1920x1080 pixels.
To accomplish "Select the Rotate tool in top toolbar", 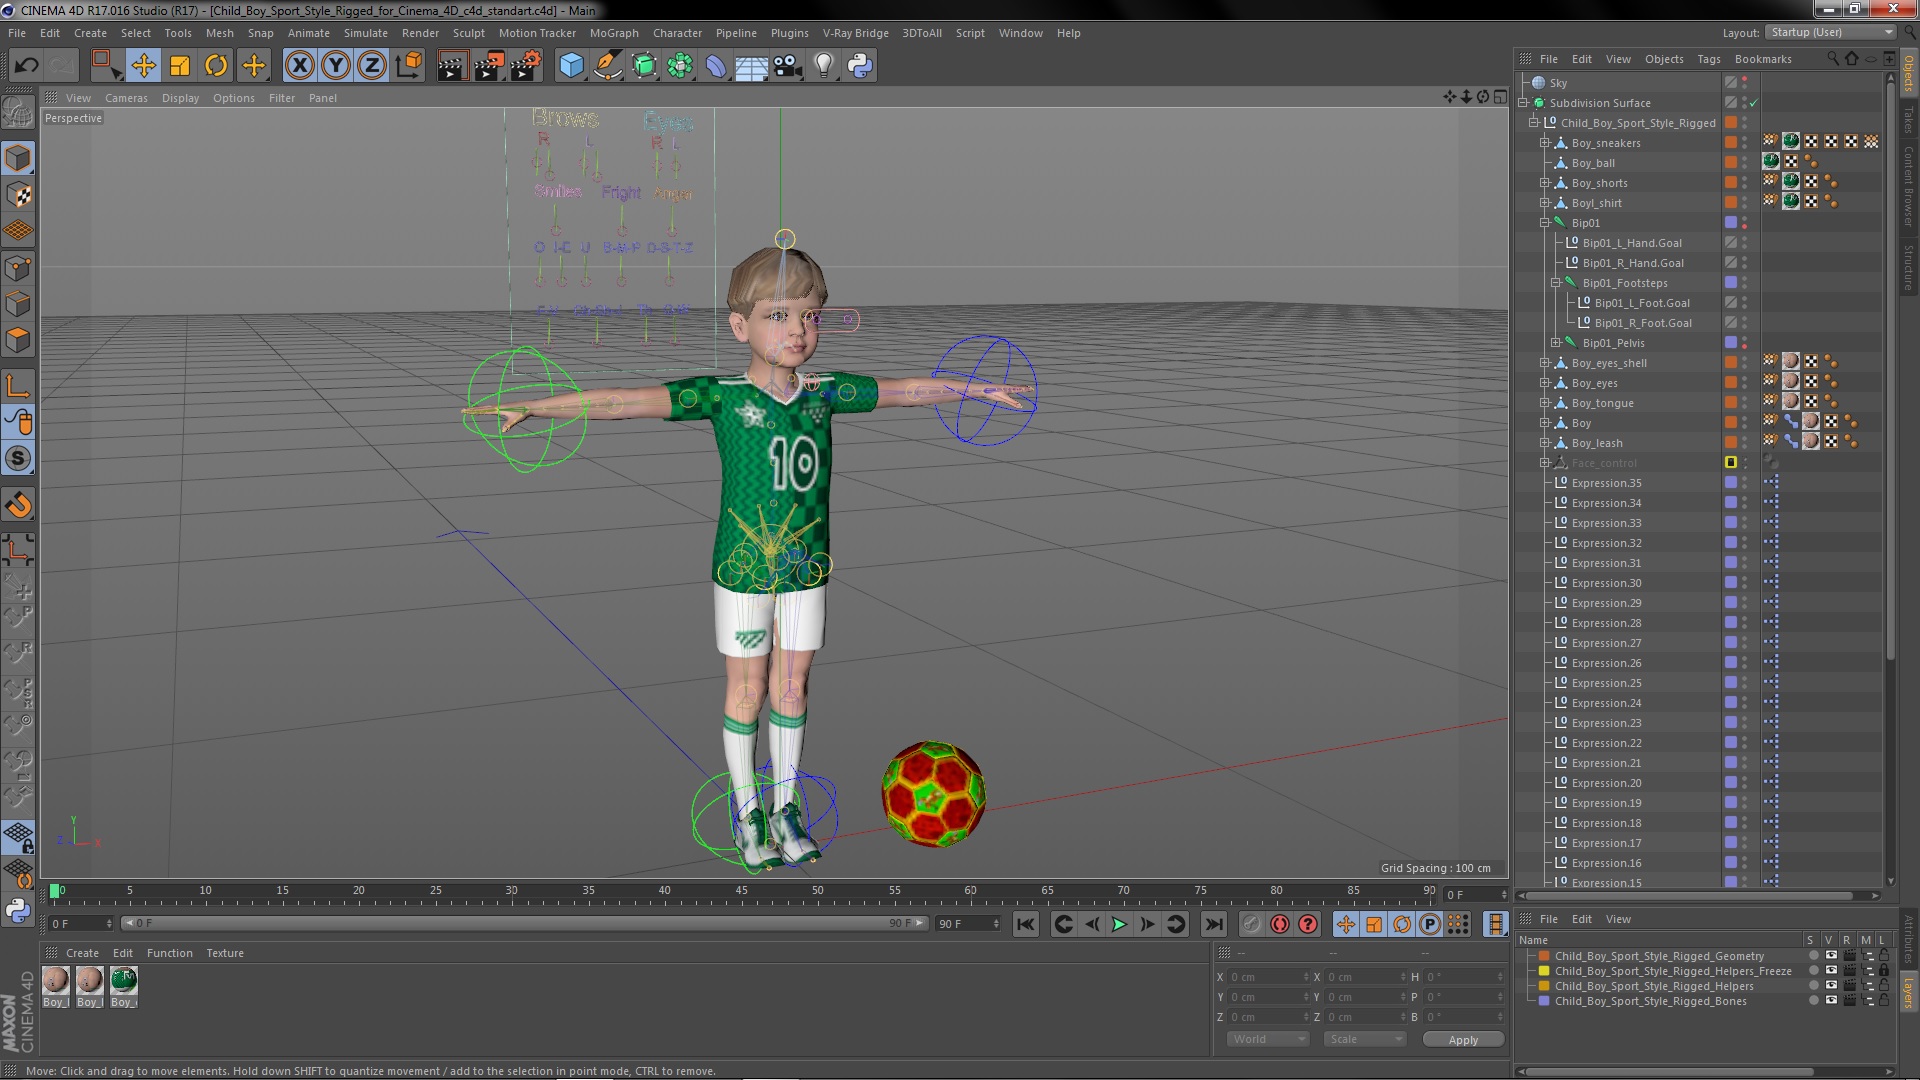I will click(x=216, y=66).
